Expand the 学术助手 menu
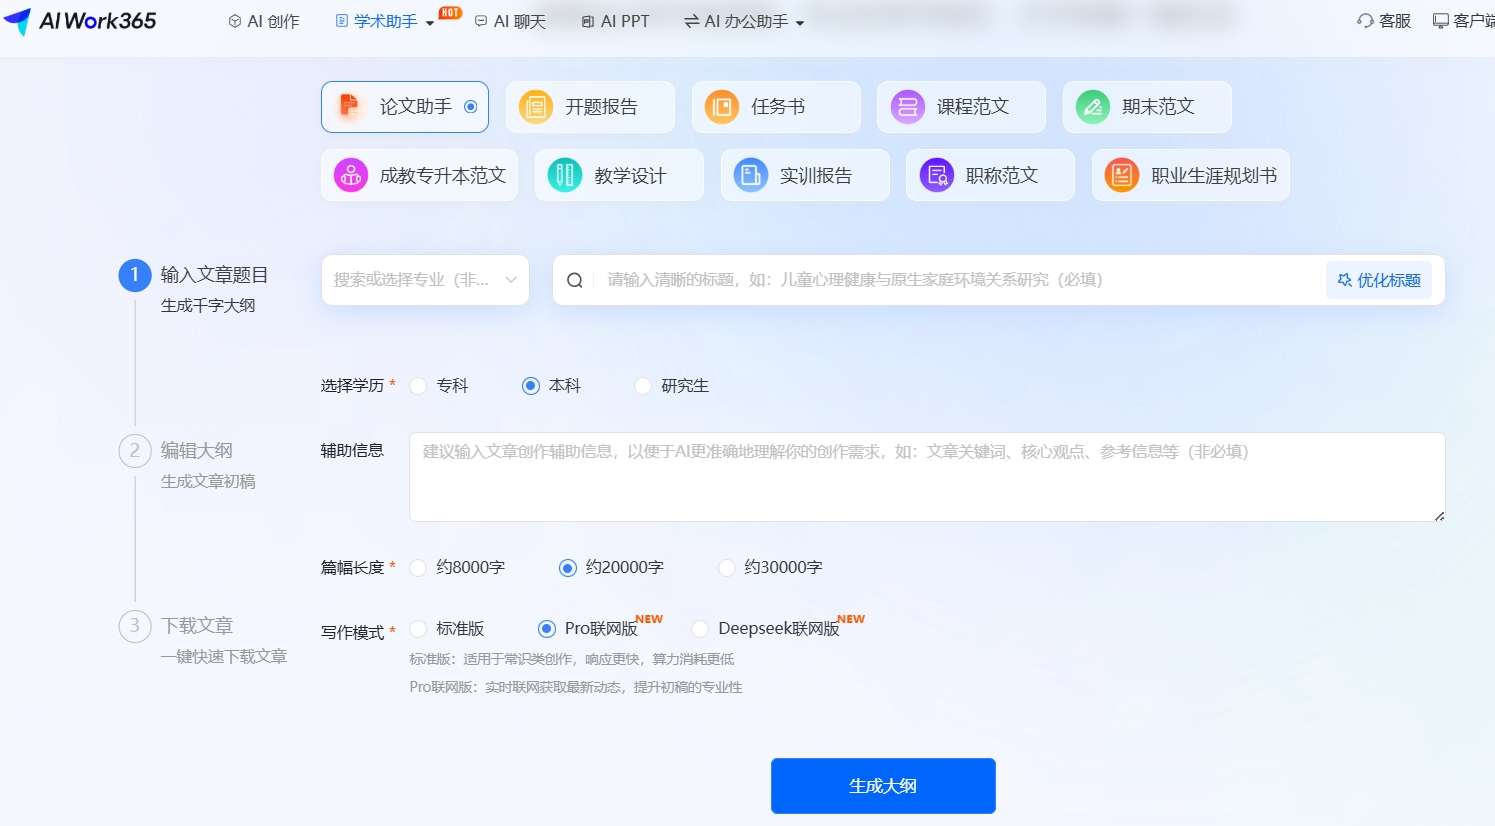1495x826 pixels. tap(390, 20)
